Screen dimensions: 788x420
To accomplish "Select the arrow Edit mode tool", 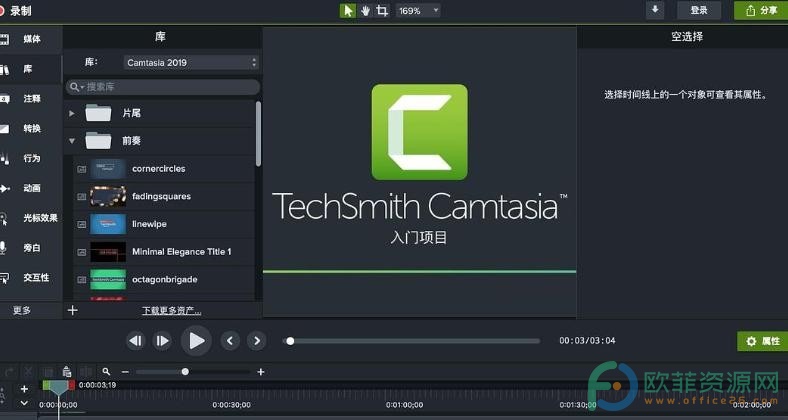I will [x=347, y=11].
